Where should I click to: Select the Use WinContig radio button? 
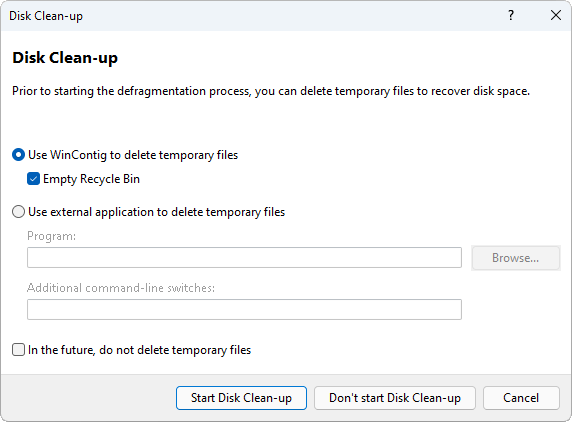[19, 155]
